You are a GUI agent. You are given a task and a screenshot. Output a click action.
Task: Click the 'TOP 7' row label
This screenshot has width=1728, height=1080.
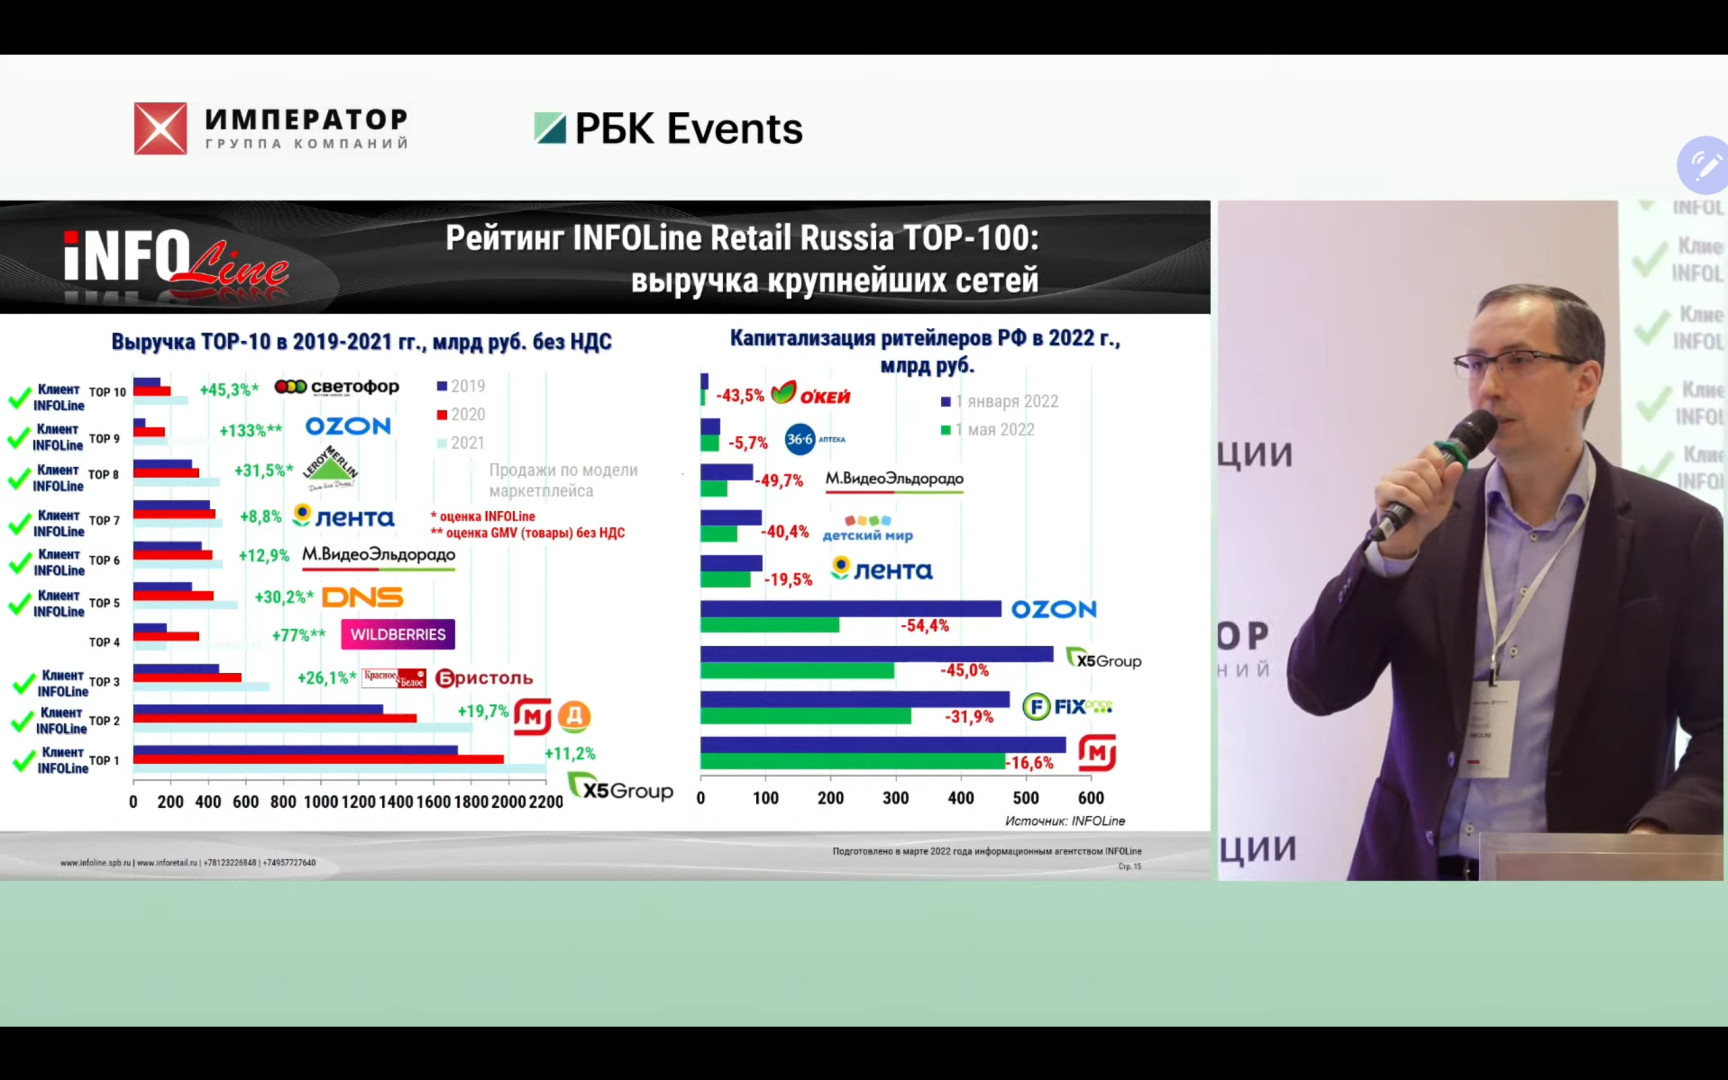pos(104,521)
